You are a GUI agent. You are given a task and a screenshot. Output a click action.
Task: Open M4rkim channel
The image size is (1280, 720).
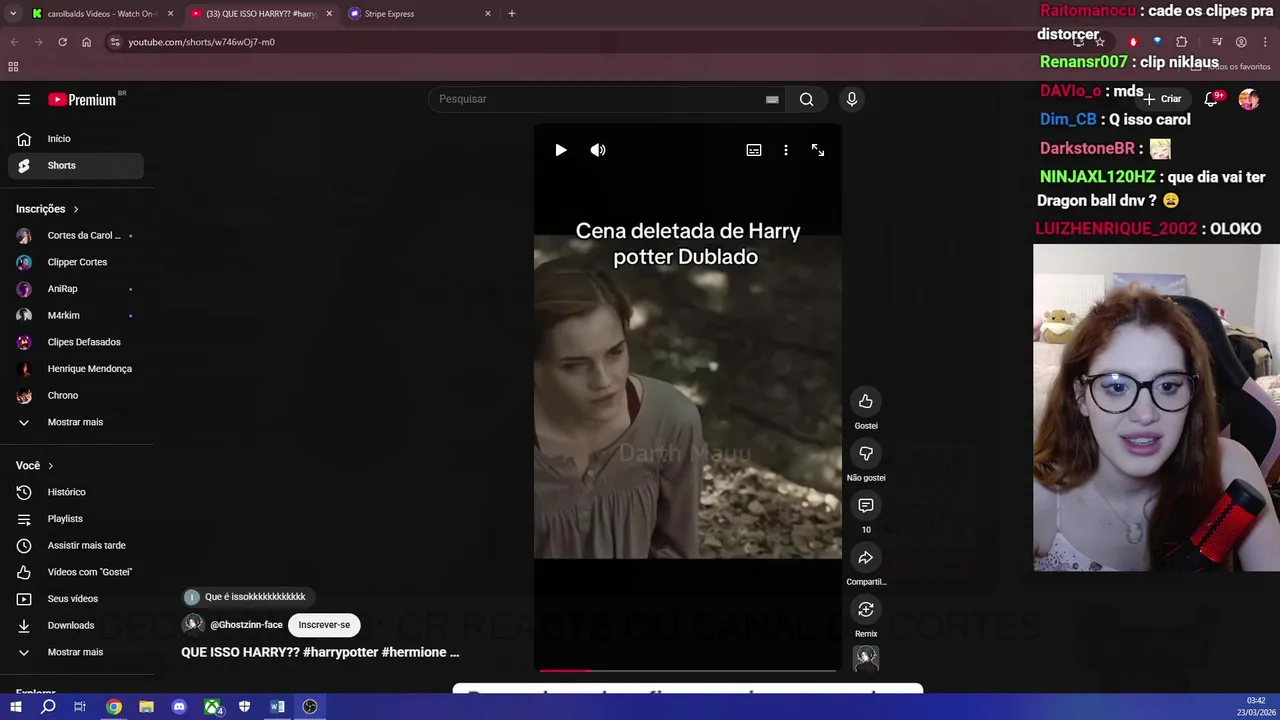tap(76, 315)
